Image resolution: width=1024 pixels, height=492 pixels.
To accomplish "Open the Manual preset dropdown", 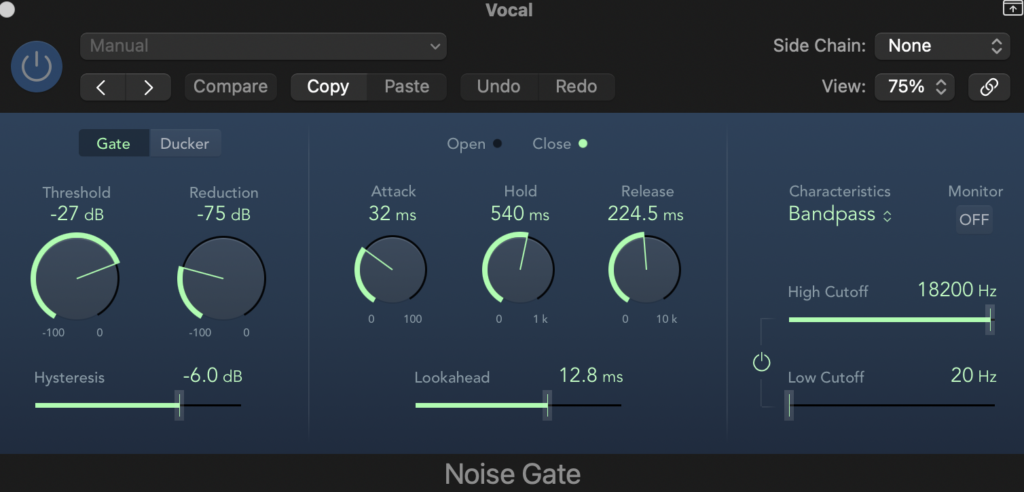I will click(264, 46).
